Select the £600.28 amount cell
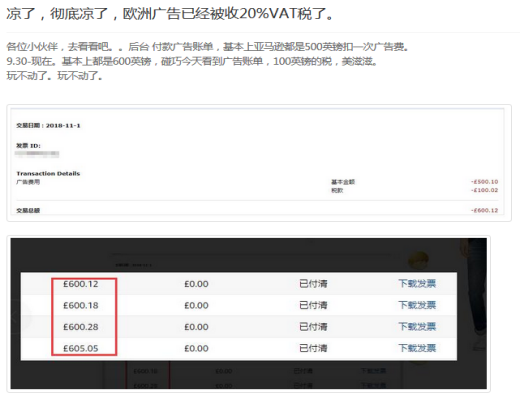Screen dimensions: 521x395 coord(81,327)
